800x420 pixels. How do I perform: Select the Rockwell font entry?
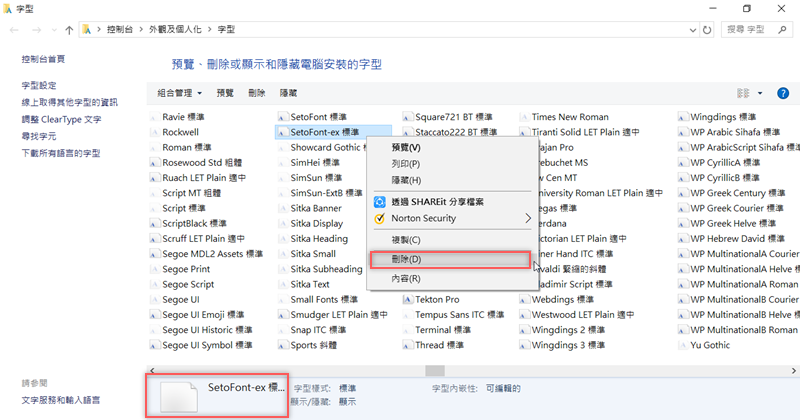[175, 132]
